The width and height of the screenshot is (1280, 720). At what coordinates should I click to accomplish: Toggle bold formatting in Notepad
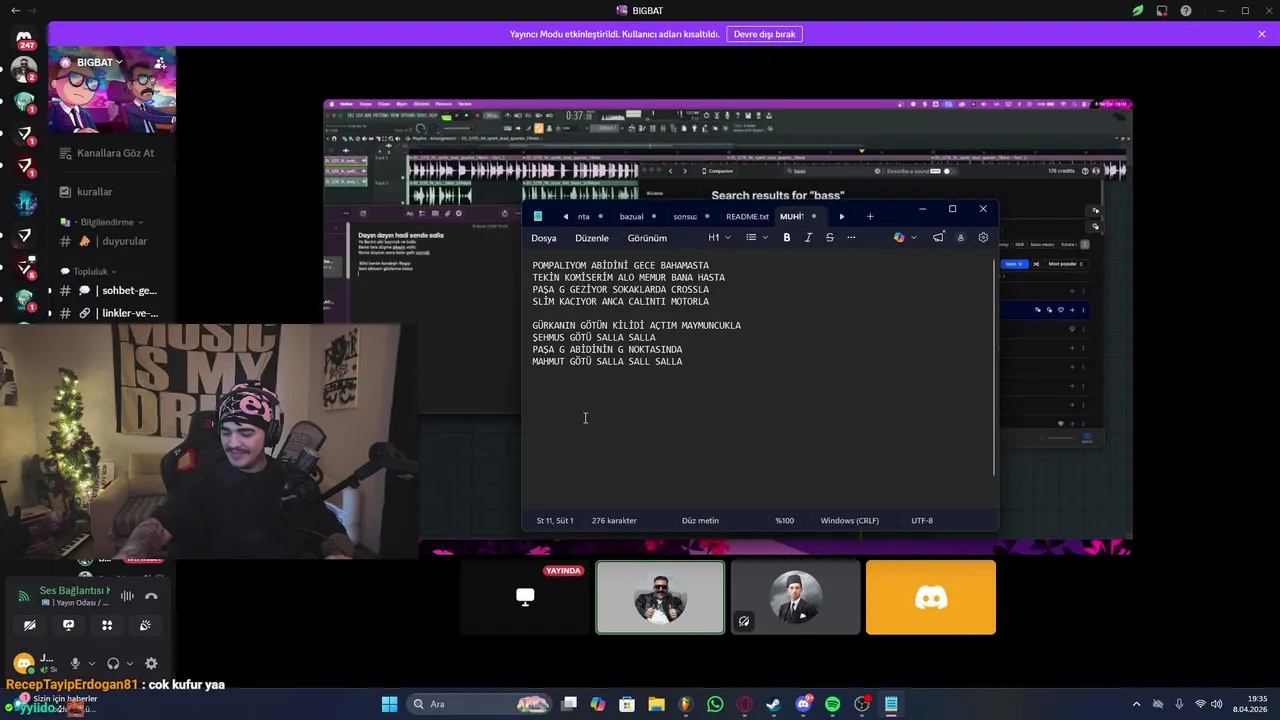click(x=787, y=238)
